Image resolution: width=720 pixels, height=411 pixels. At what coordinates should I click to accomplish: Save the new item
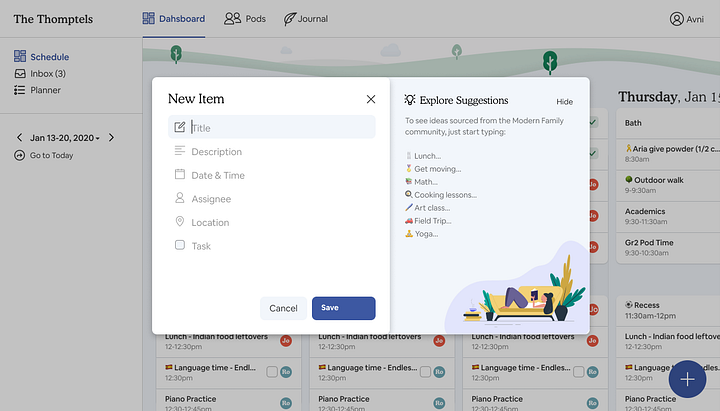click(343, 308)
